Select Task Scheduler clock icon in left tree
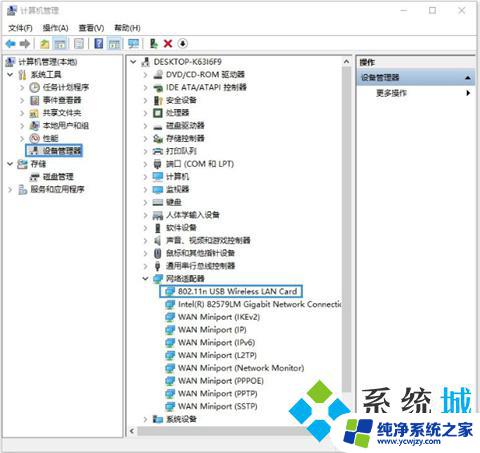480x453 pixels. pyautogui.click(x=34, y=88)
